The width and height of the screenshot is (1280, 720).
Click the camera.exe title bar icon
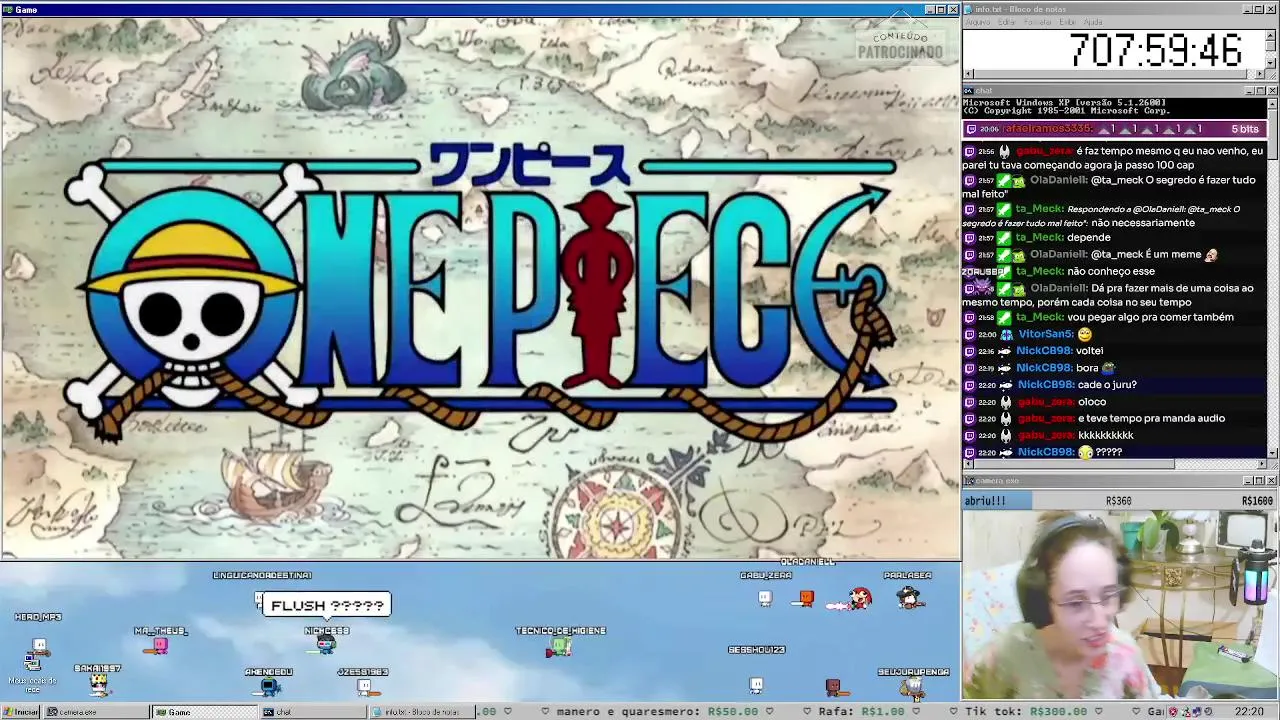[968, 481]
